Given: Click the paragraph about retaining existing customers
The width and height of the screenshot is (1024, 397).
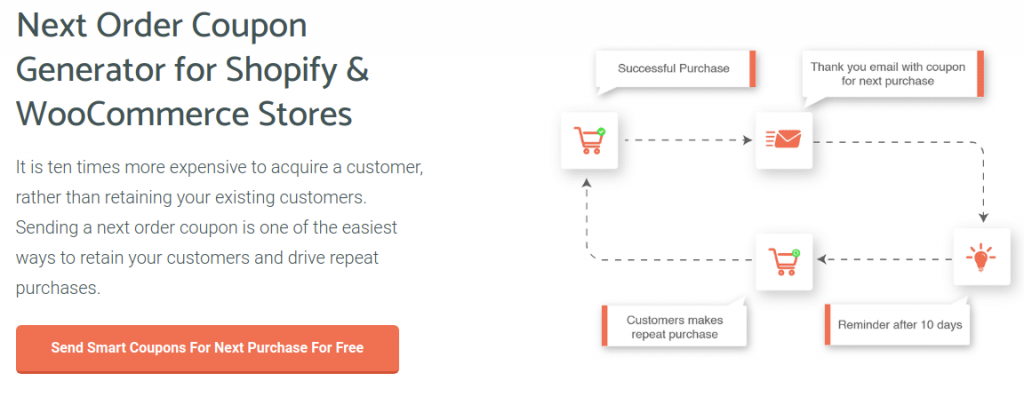Looking at the screenshot, I should pyautogui.click(x=220, y=227).
